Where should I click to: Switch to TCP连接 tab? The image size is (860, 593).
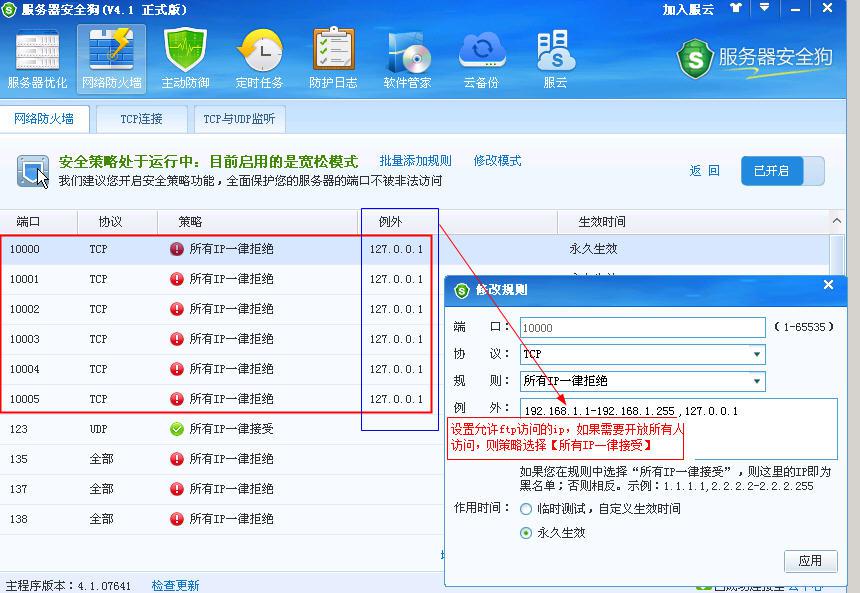[142, 119]
